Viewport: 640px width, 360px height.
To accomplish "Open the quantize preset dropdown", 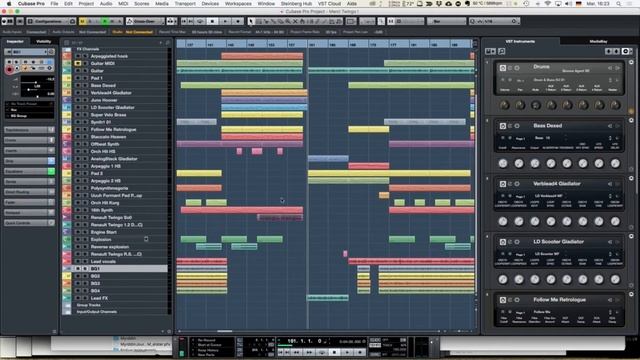I will tap(494, 21).
